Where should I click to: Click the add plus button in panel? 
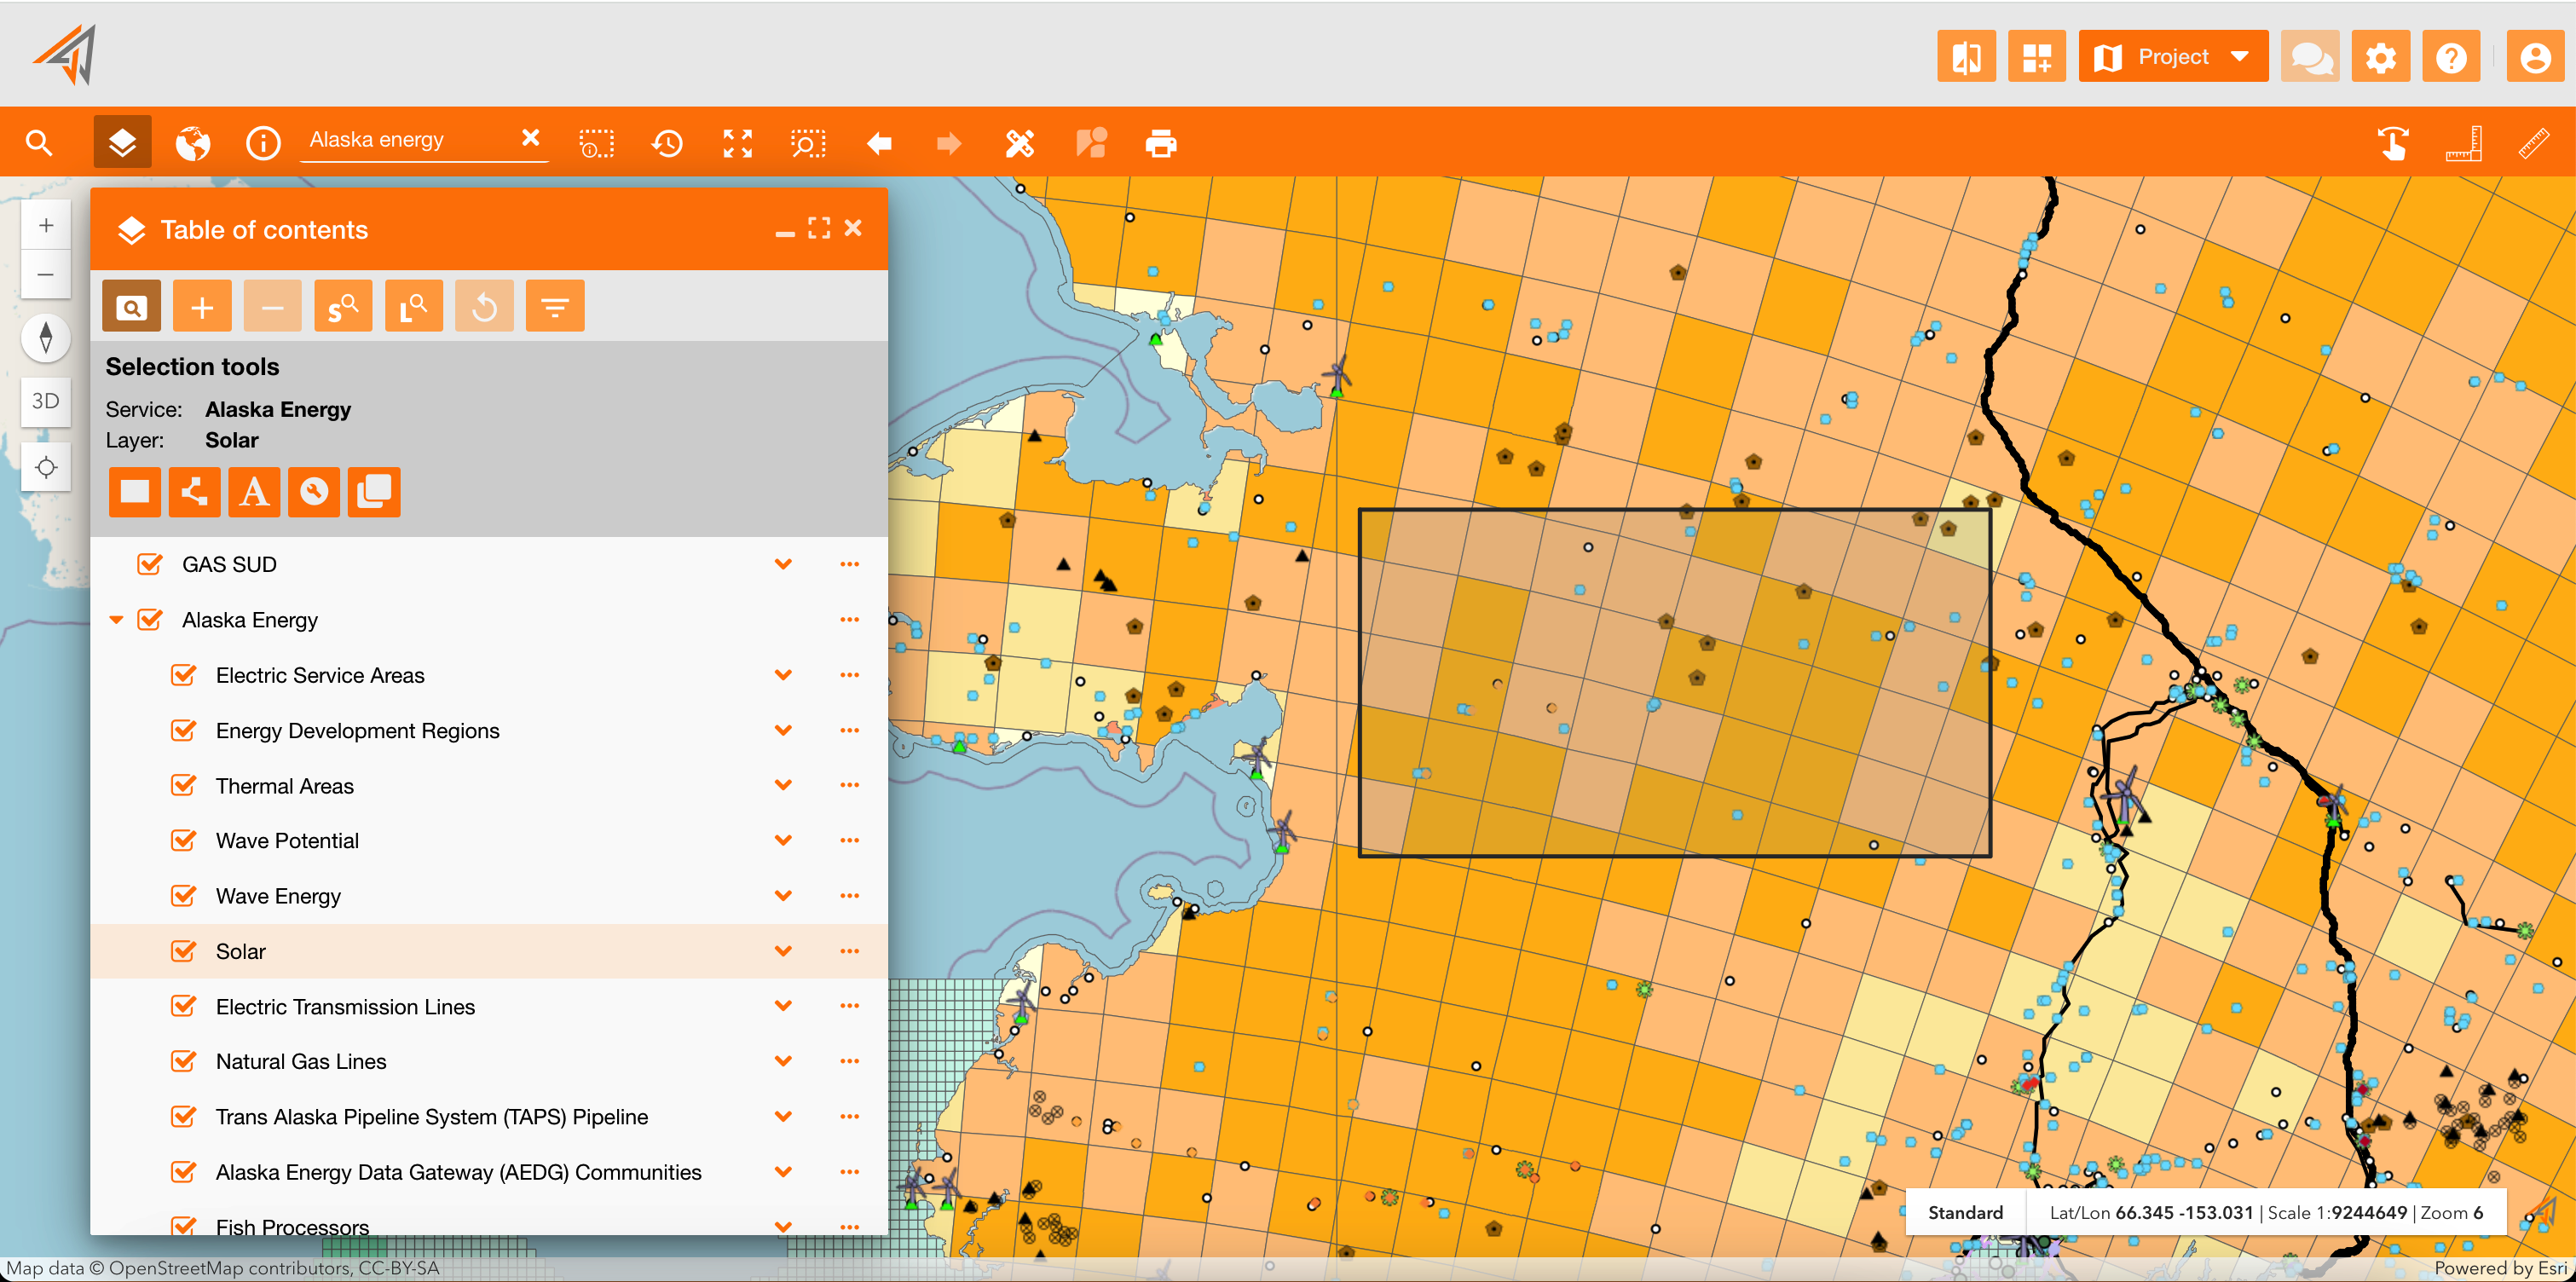pos(202,306)
